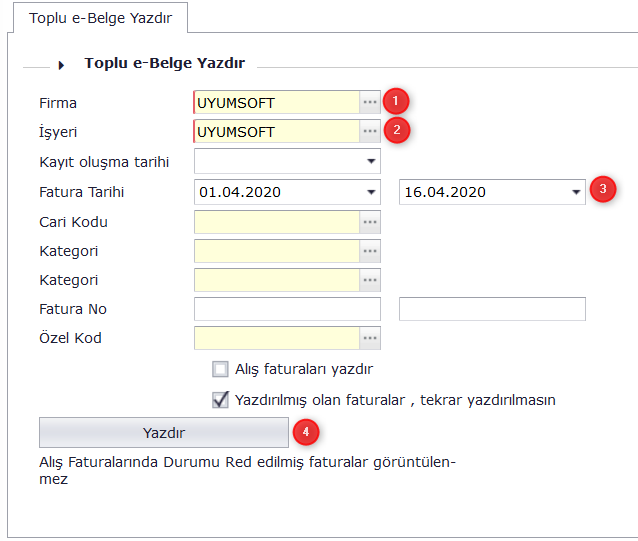This screenshot has height=541, width=638.
Task: Click the Özel Kod ellipsis lookup button
Action: [370, 338]
